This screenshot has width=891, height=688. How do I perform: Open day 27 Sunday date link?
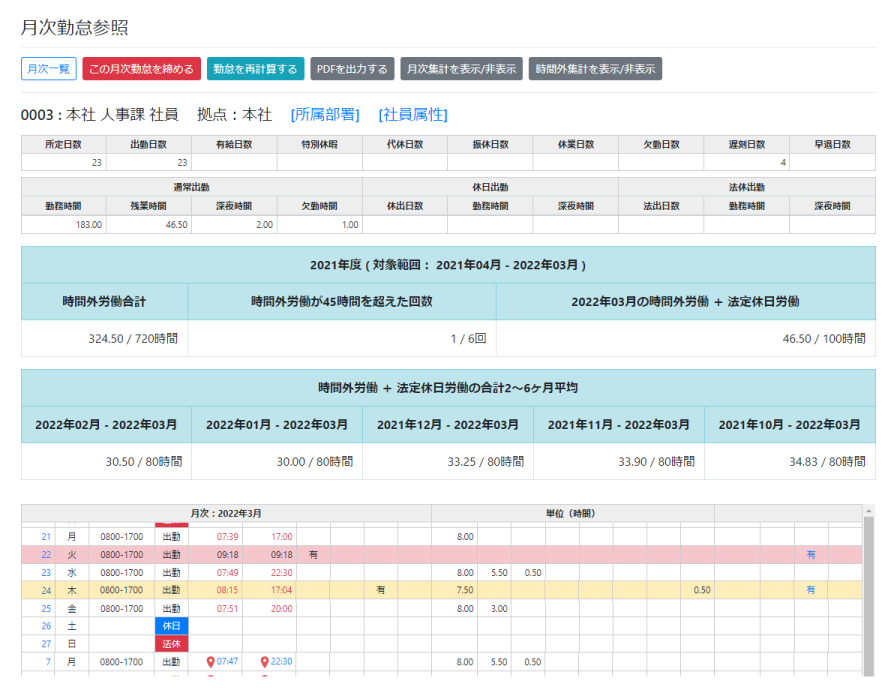click(46, 644)
